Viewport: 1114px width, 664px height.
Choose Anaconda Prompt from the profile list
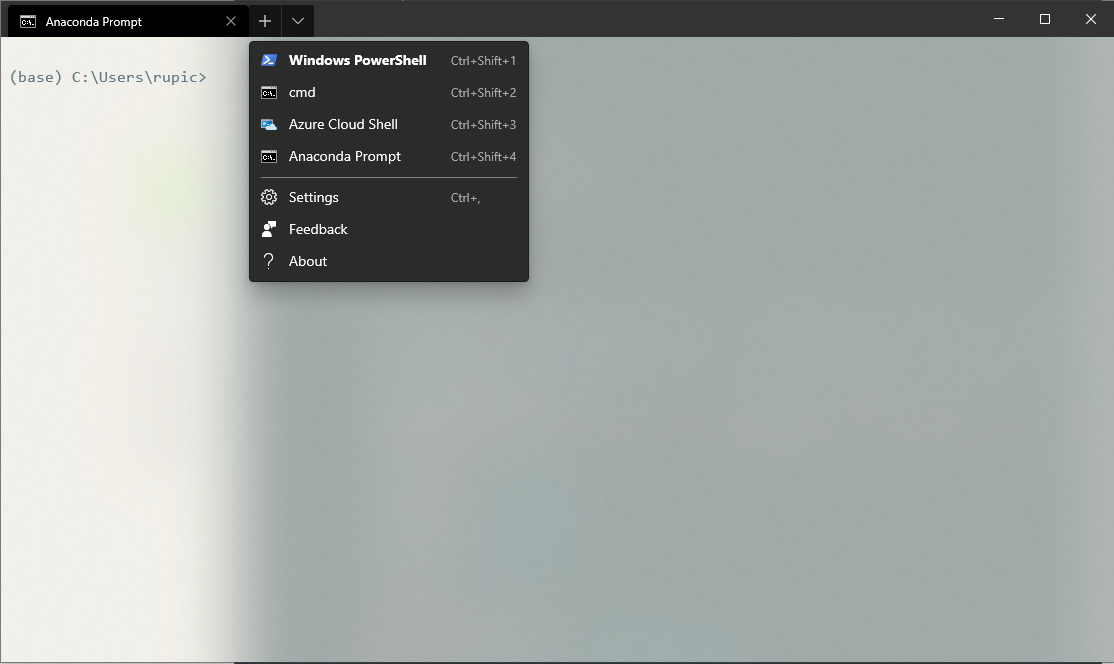[389, 156]
